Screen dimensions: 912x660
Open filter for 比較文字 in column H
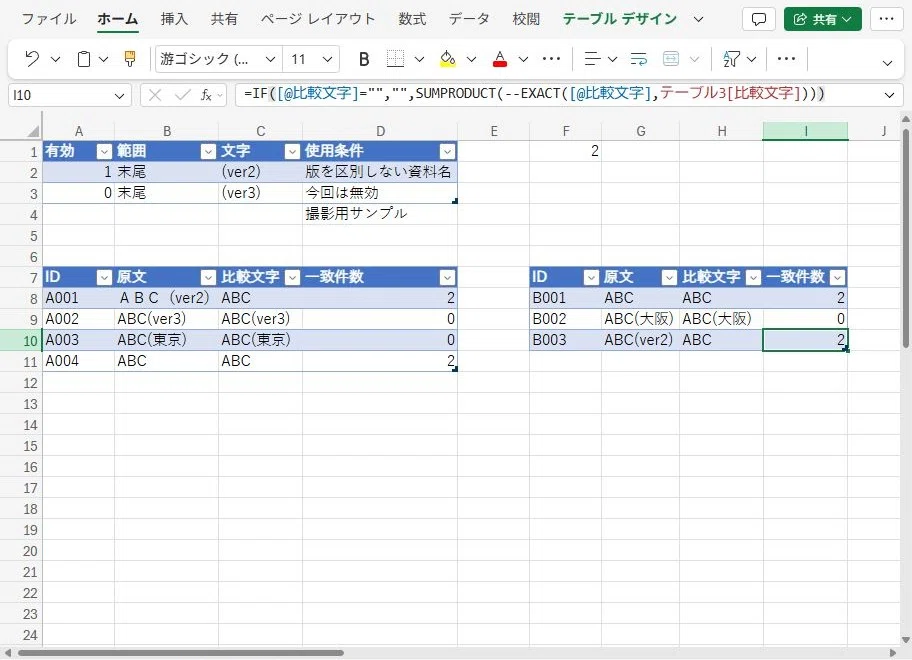753,277
